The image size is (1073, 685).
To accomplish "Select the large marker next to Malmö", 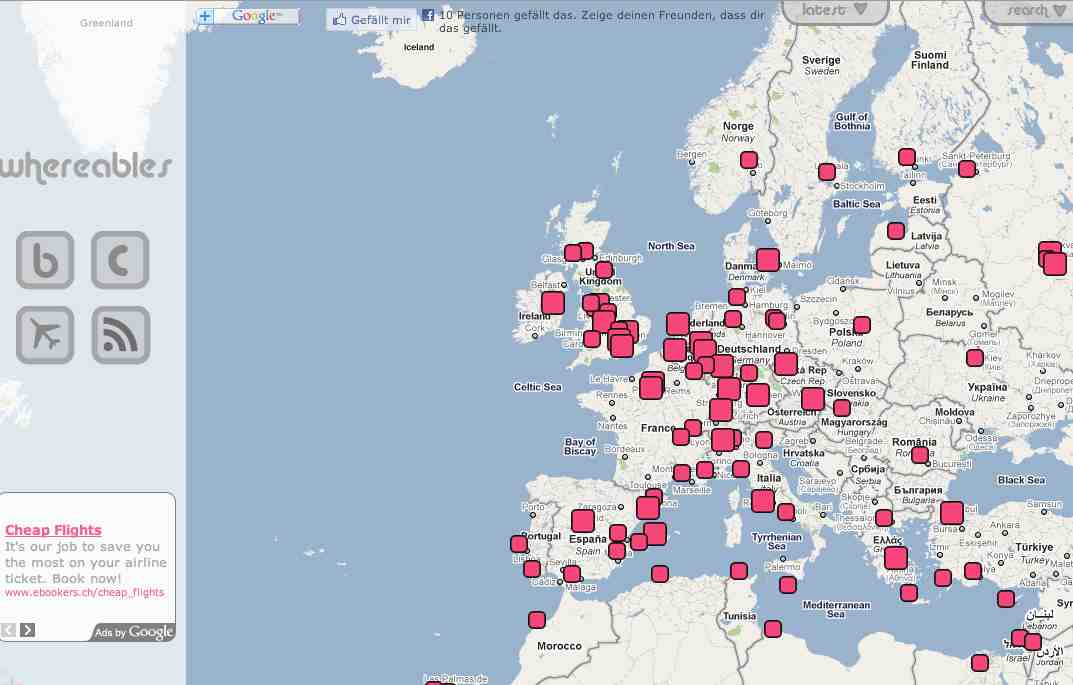I will 768,260.
